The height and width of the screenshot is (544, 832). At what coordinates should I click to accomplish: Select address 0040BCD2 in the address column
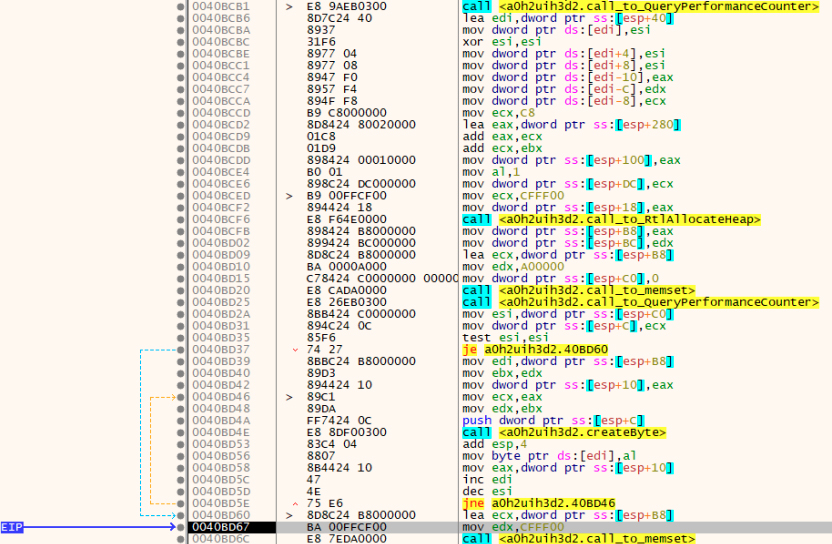point(221,125)
